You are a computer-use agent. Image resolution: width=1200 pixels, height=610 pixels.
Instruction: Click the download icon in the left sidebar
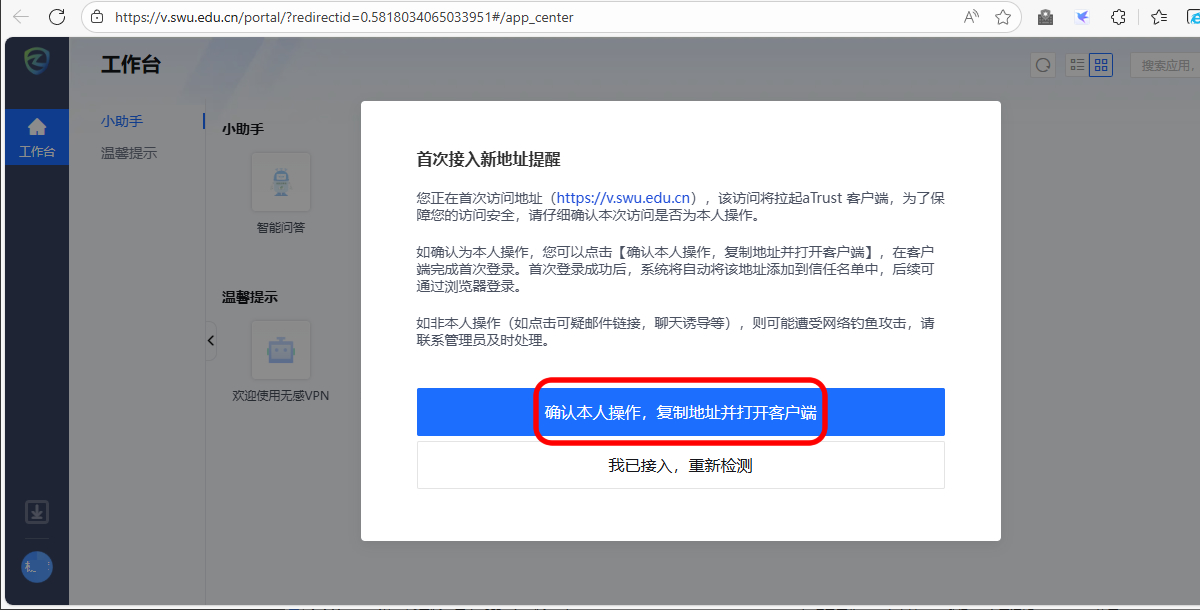(36, 511)
